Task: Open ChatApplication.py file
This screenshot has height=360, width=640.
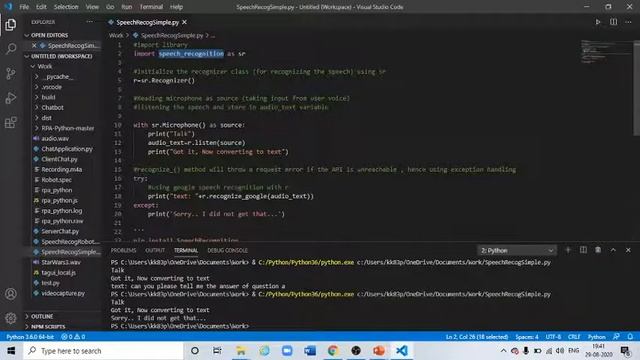Action: tap(67, 149)
